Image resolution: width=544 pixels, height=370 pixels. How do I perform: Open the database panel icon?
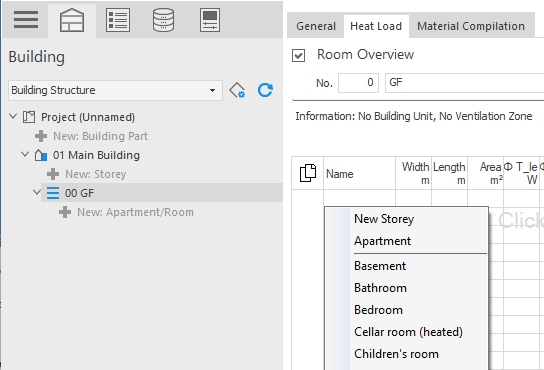163,20
